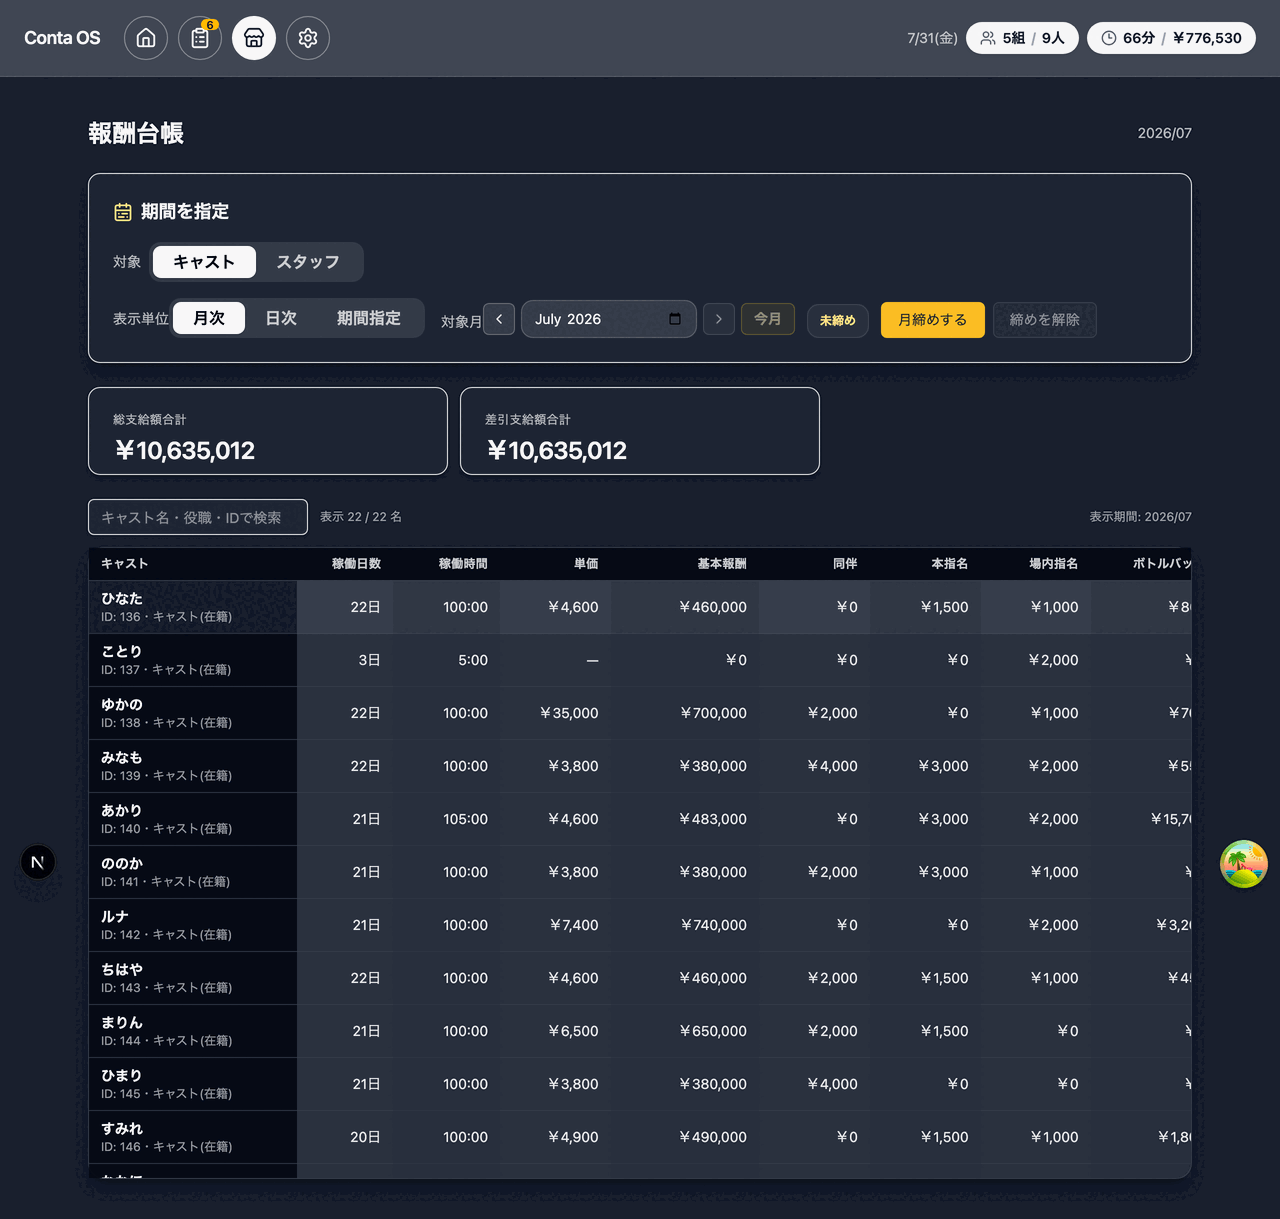Open the clipboard icon with badge 6

click(x=200, y=38)
